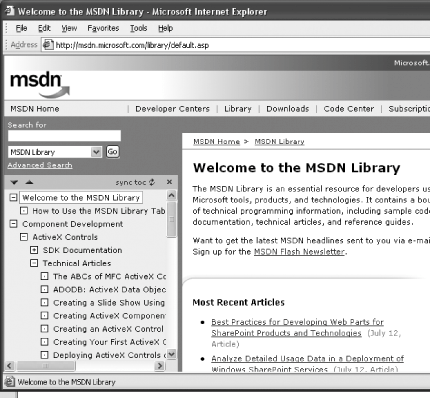
Task: Open the Subscriptions navigation link
Action: point(409,109)
